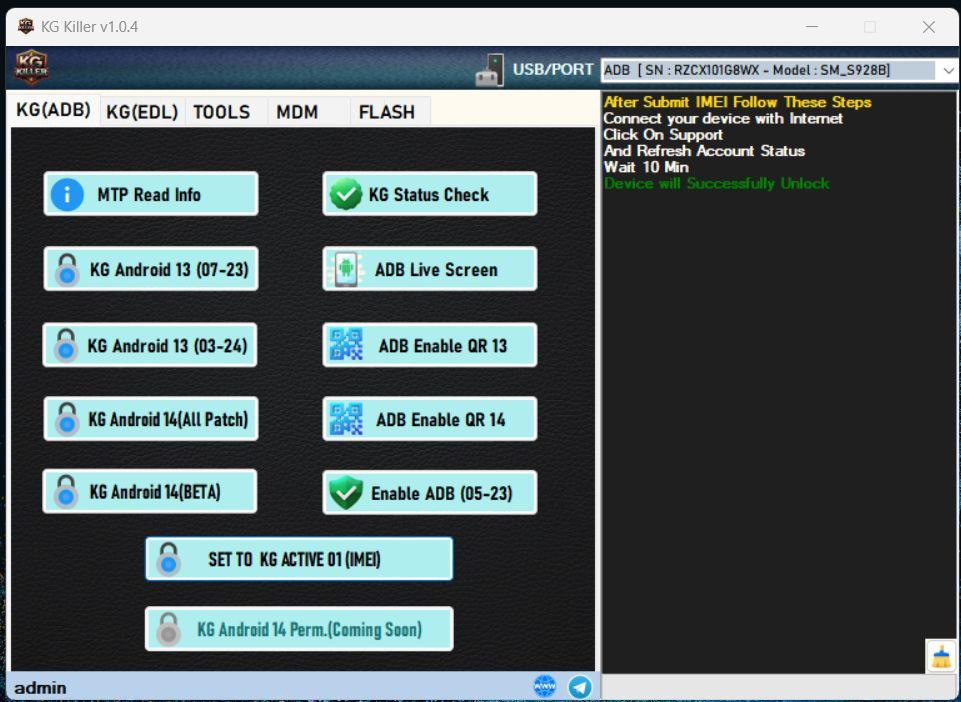Start ADB Live Screen

tap(430, 269)
